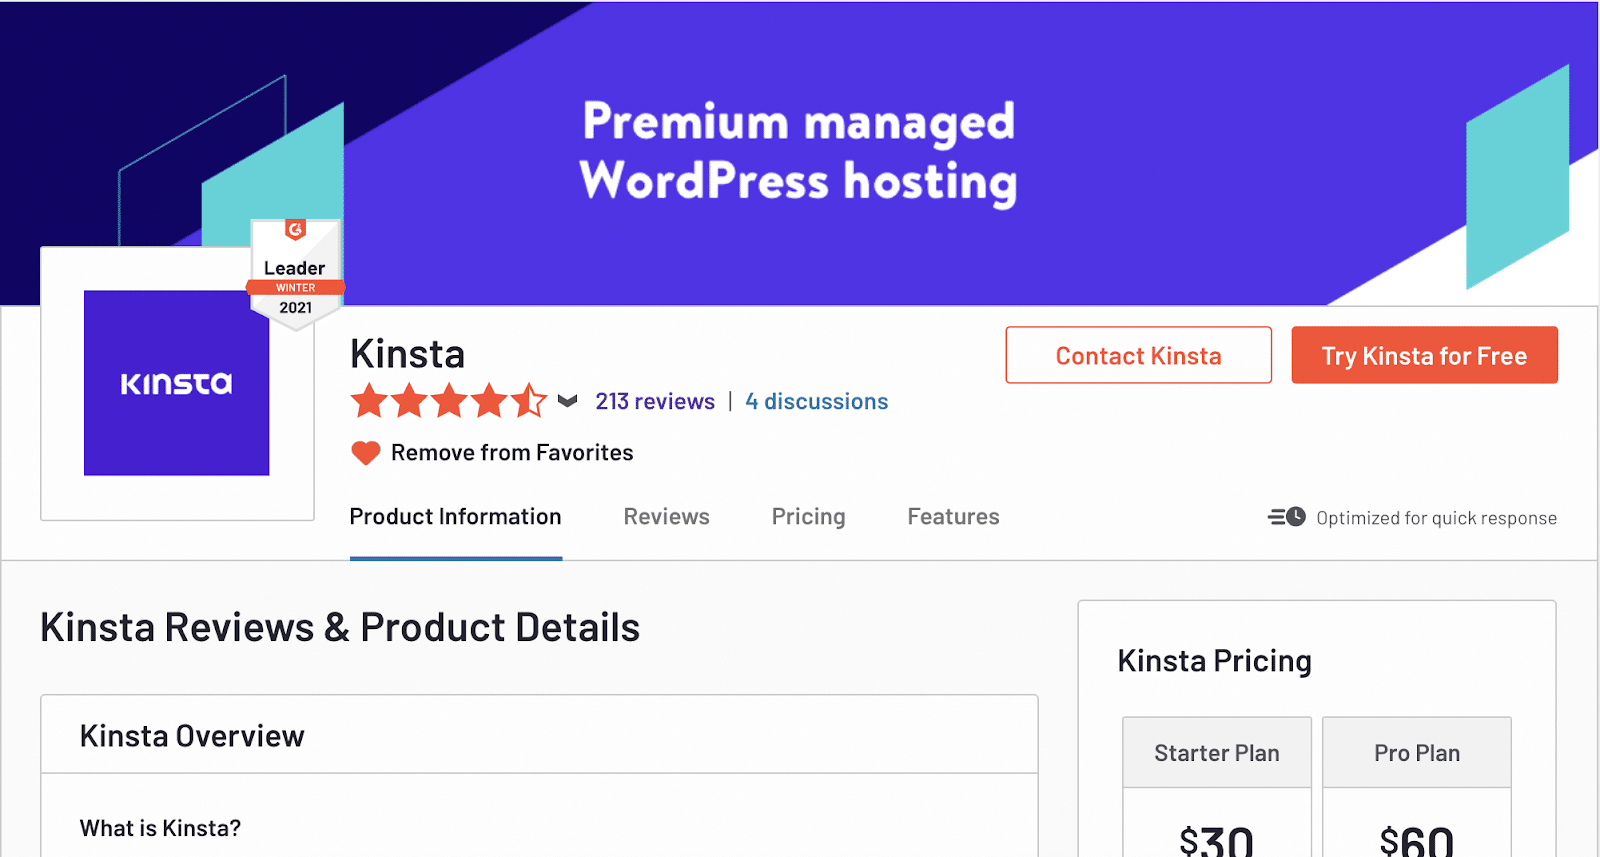1600x857 pixels.
Task: Open the 213 reviews link
Action: tap(655, 401)
